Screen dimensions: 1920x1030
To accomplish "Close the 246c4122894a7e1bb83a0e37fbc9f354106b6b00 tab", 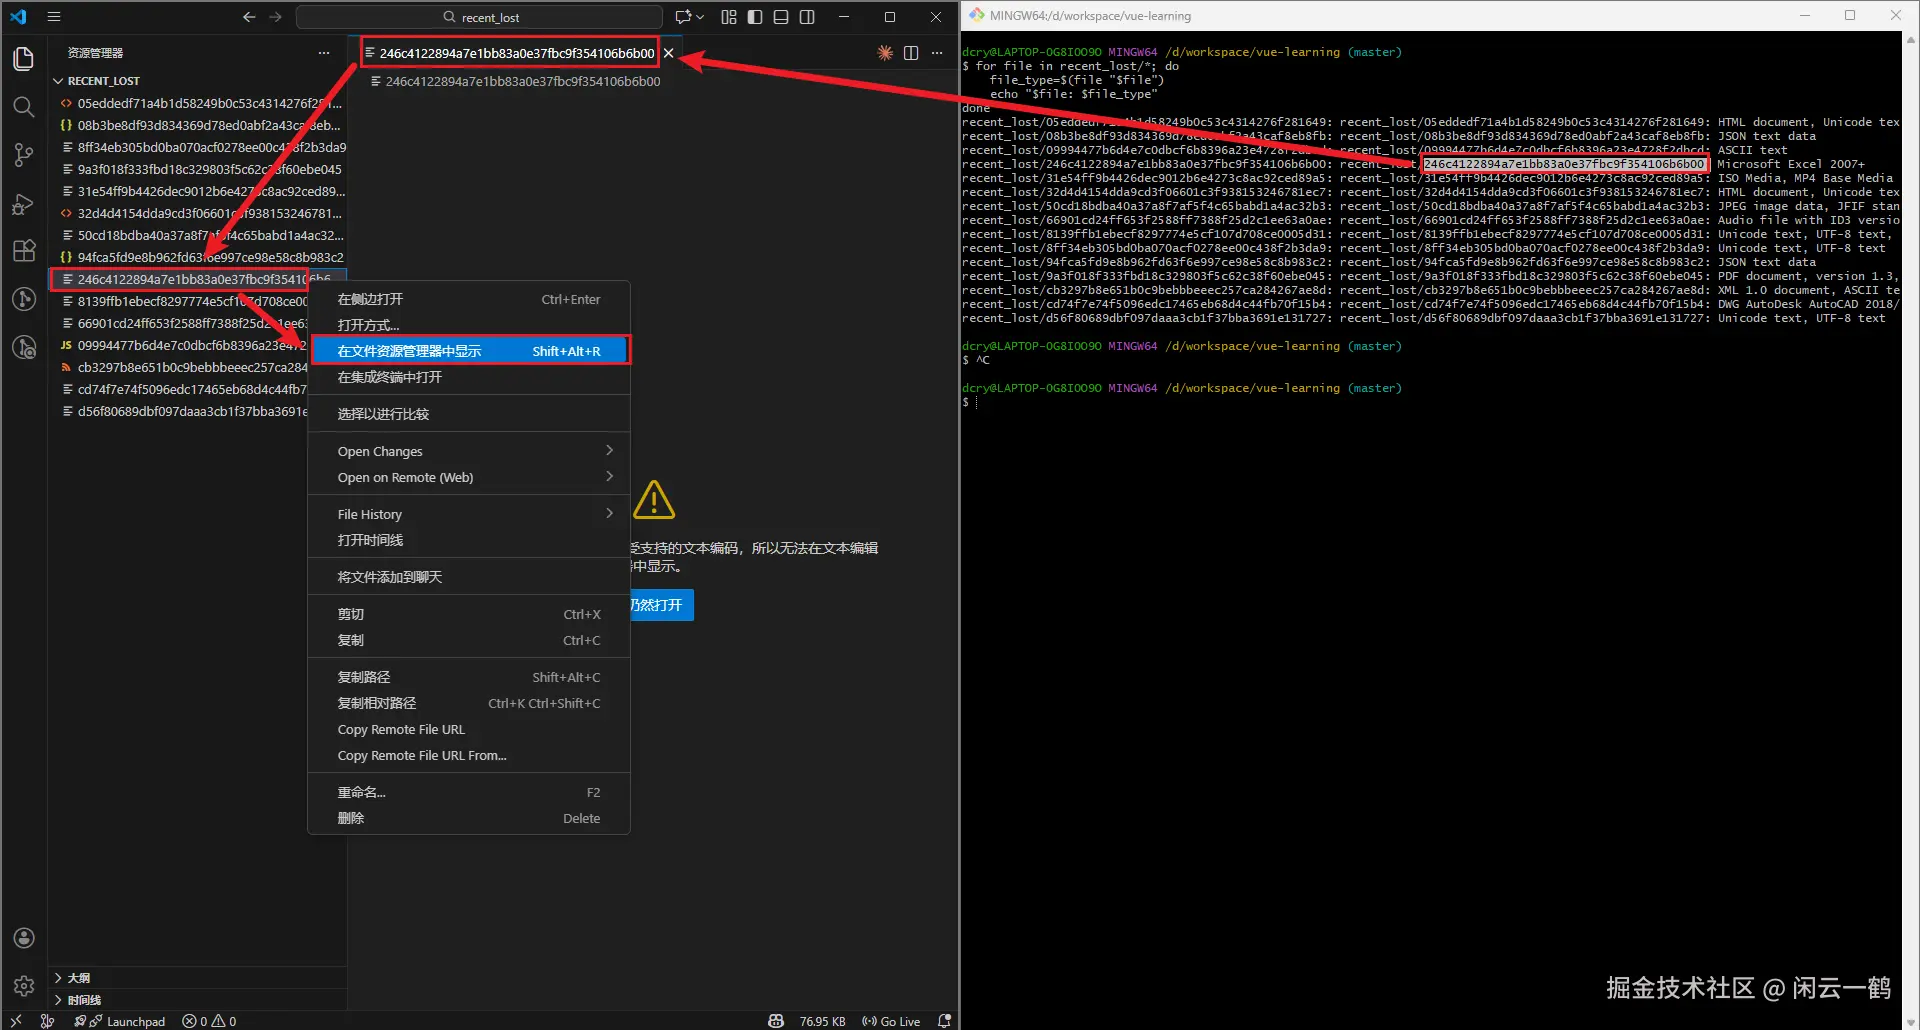I will pyautogui.click(x=669, y=53).
